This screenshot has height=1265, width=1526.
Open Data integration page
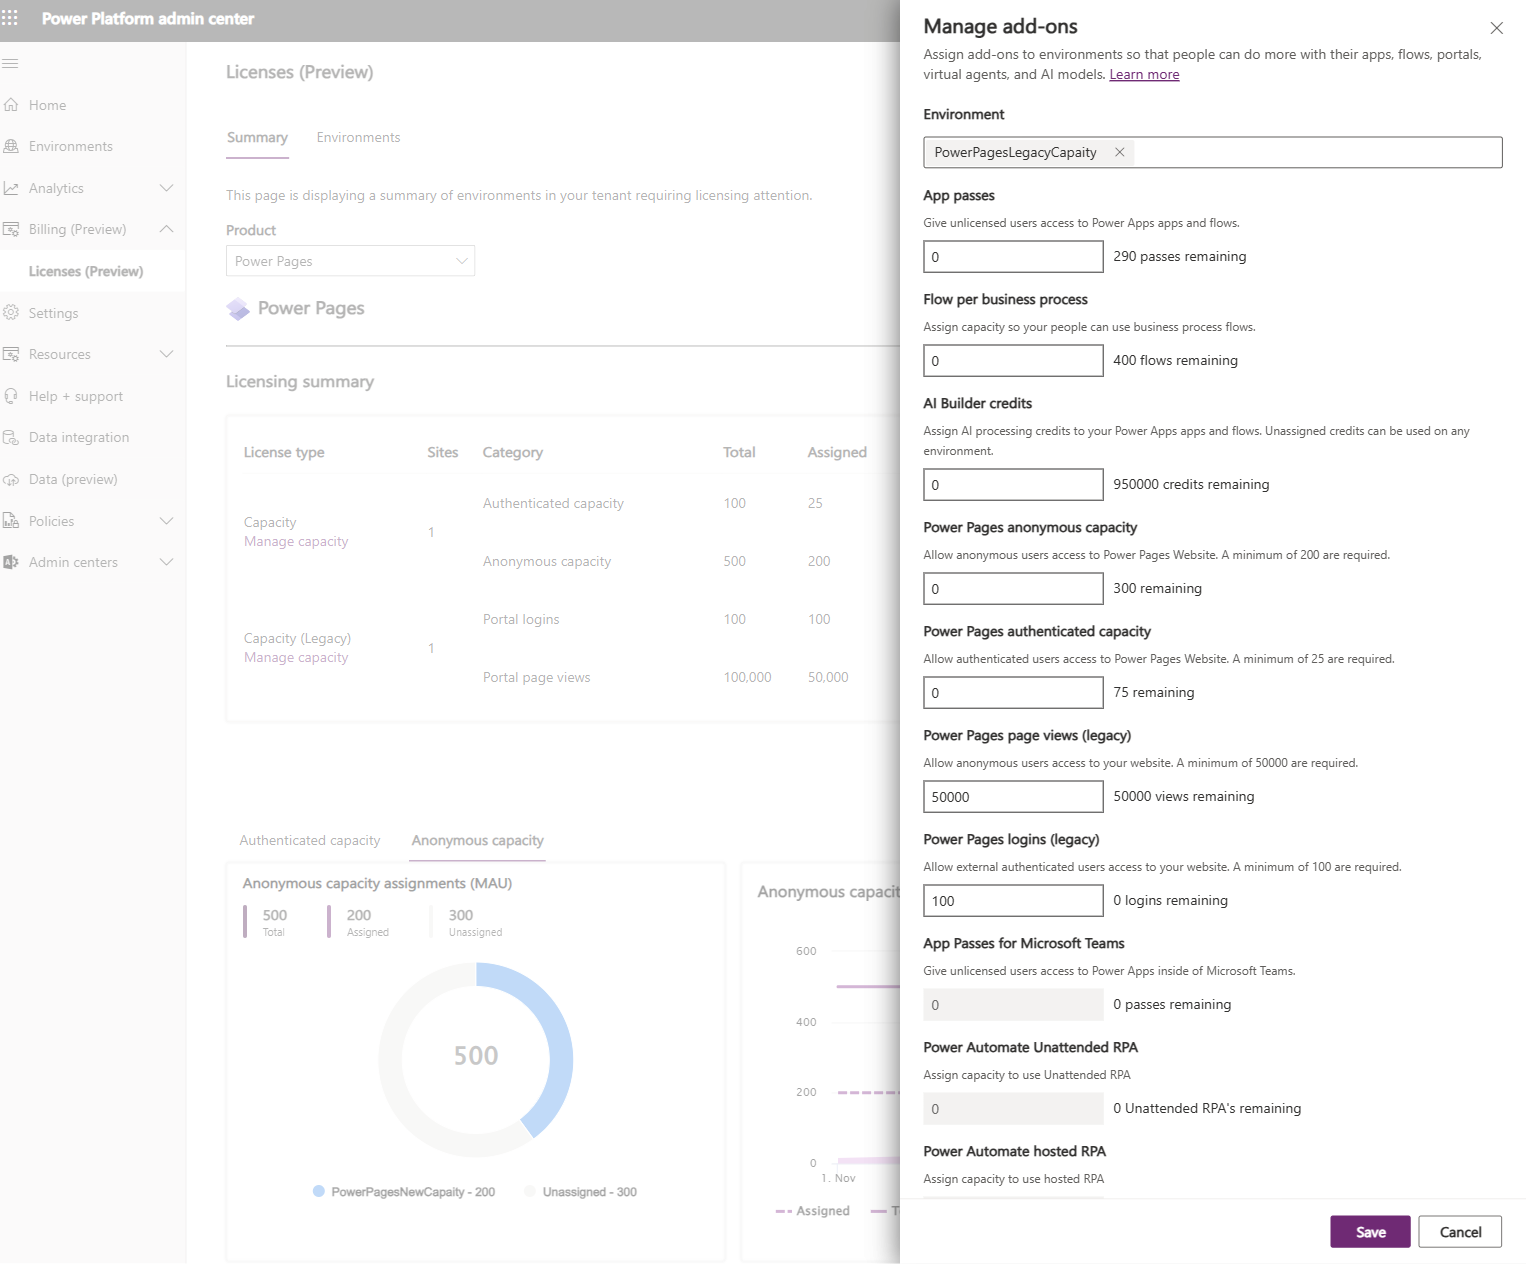pos(79,436)
